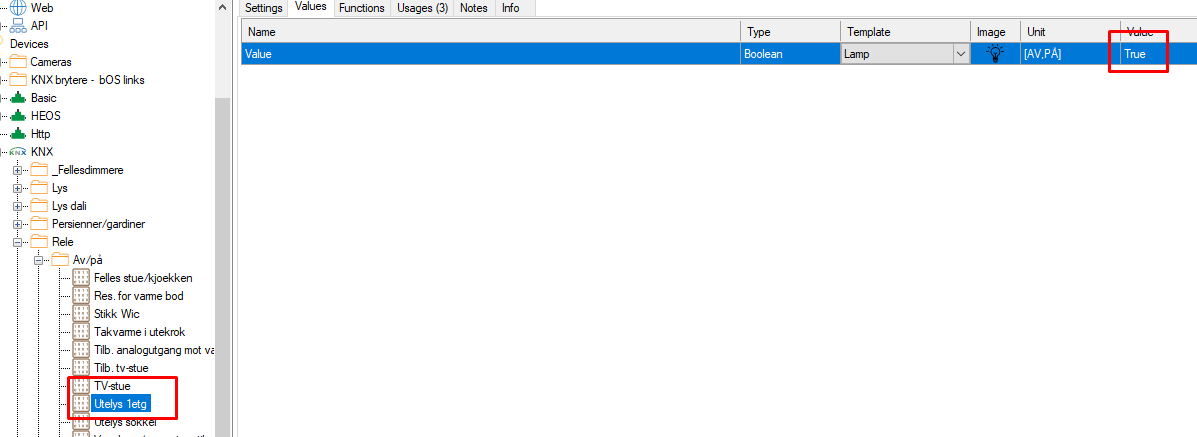Open the Usages (3) tab

pyautogui.click(x=420, y=8)
